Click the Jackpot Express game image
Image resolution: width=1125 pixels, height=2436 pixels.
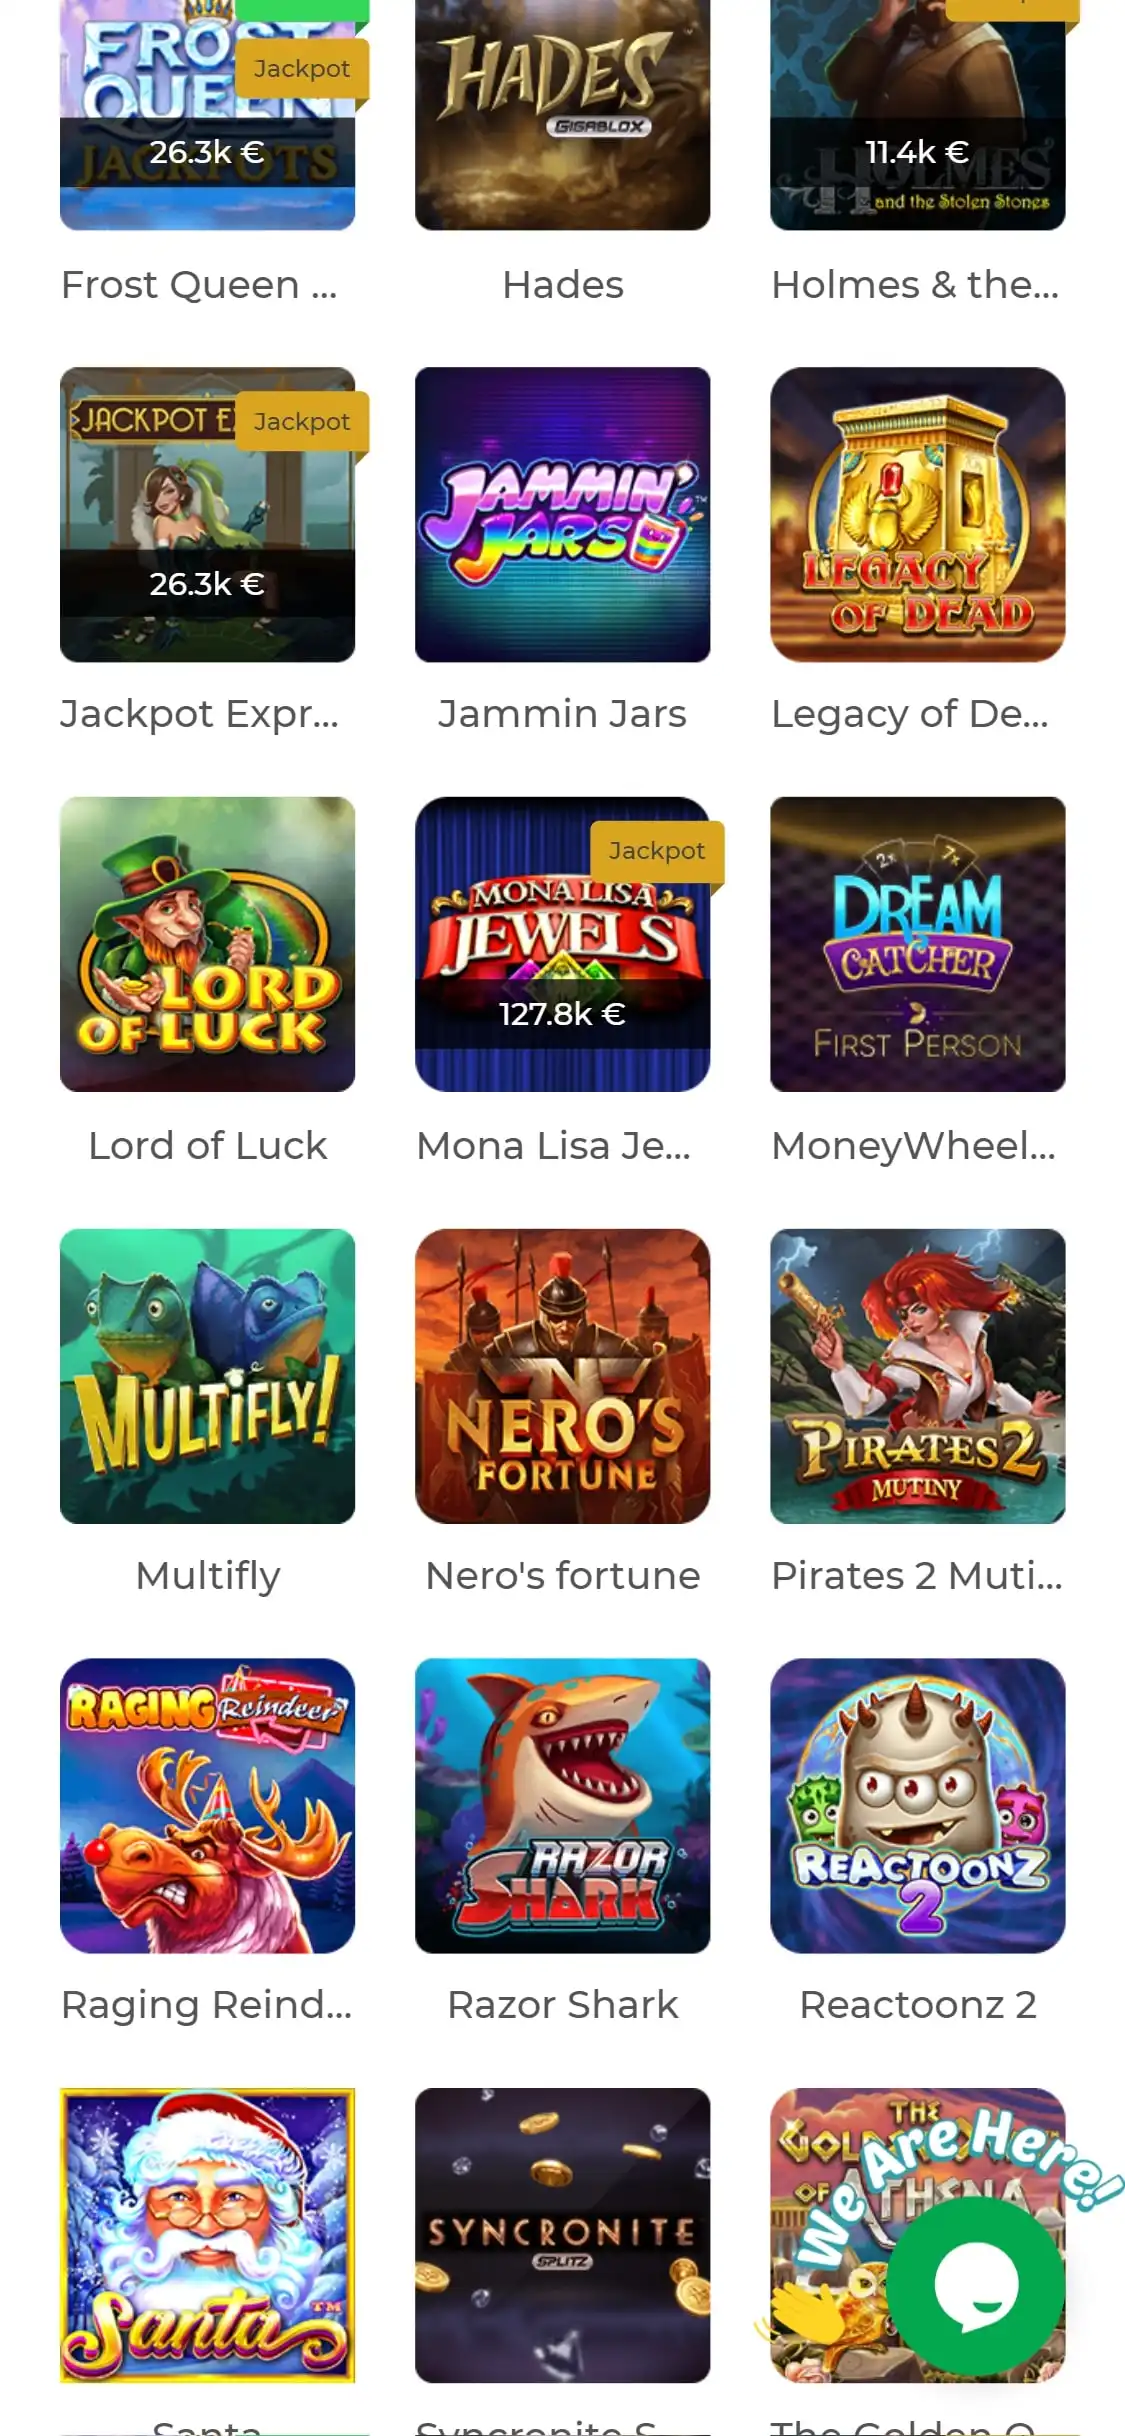pyautogui.click(x=207, y=514)
